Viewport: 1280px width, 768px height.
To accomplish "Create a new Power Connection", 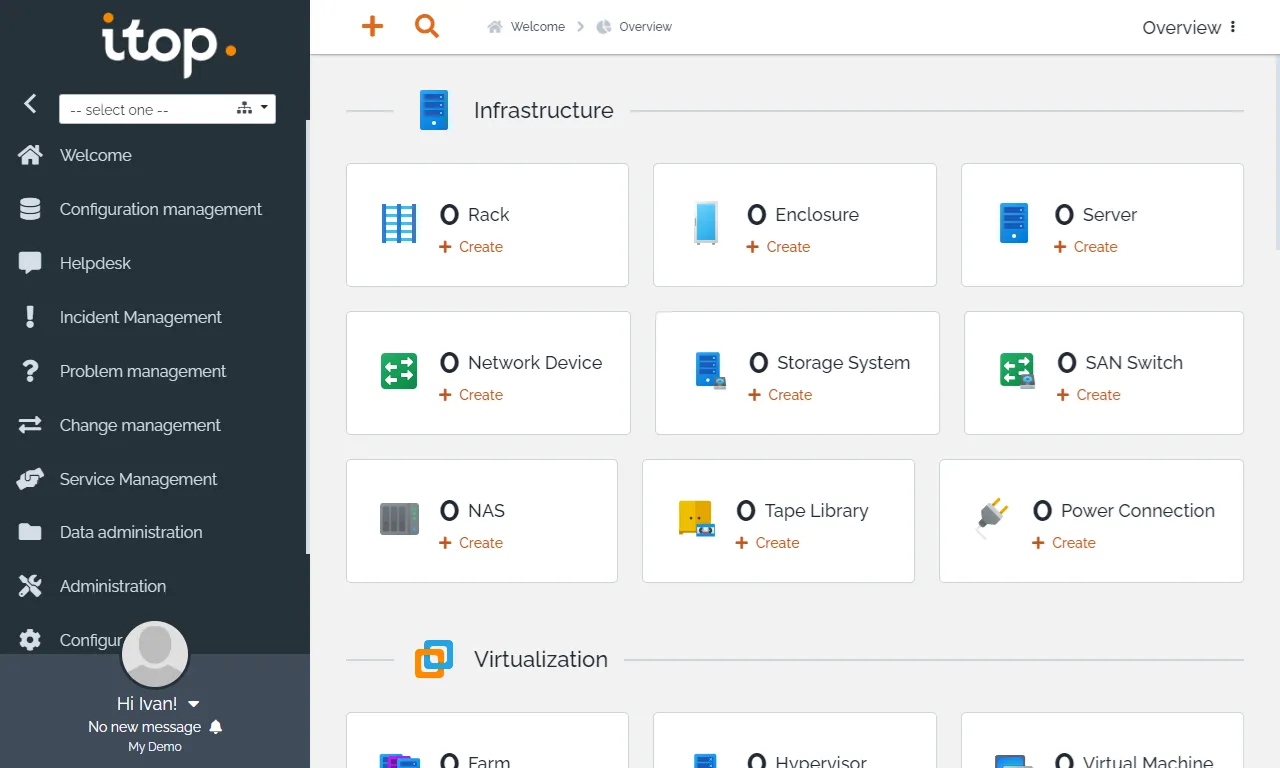I will pyautogui.click(x=1064, y=543).
